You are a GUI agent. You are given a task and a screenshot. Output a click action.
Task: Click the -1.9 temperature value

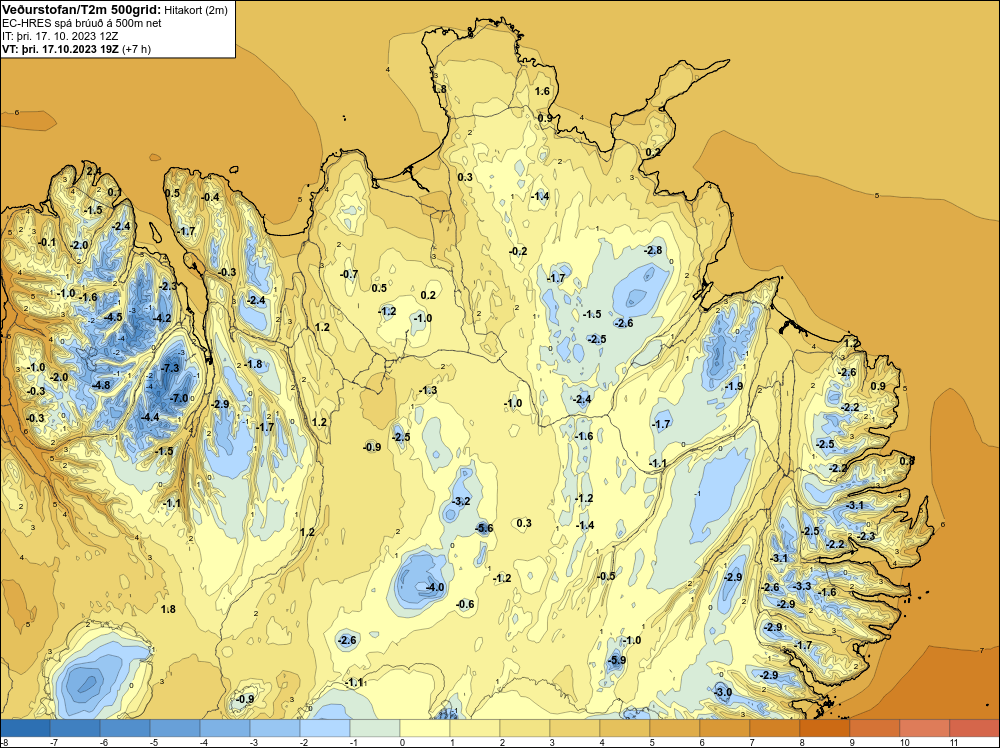734,386
